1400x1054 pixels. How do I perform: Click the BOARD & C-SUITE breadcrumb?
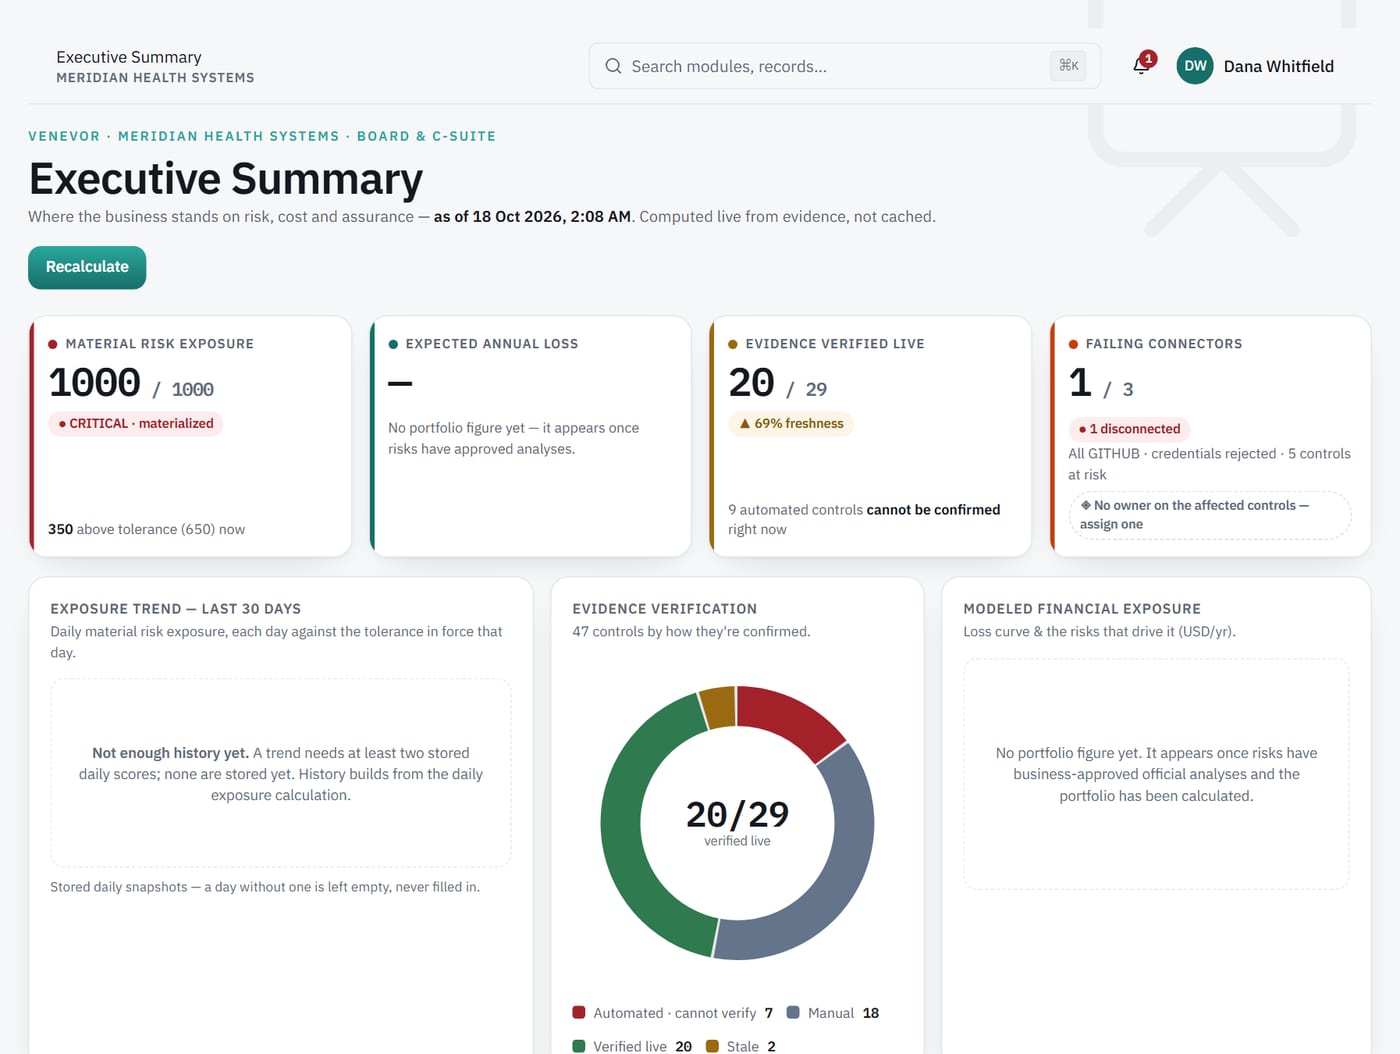click(426, 136)
